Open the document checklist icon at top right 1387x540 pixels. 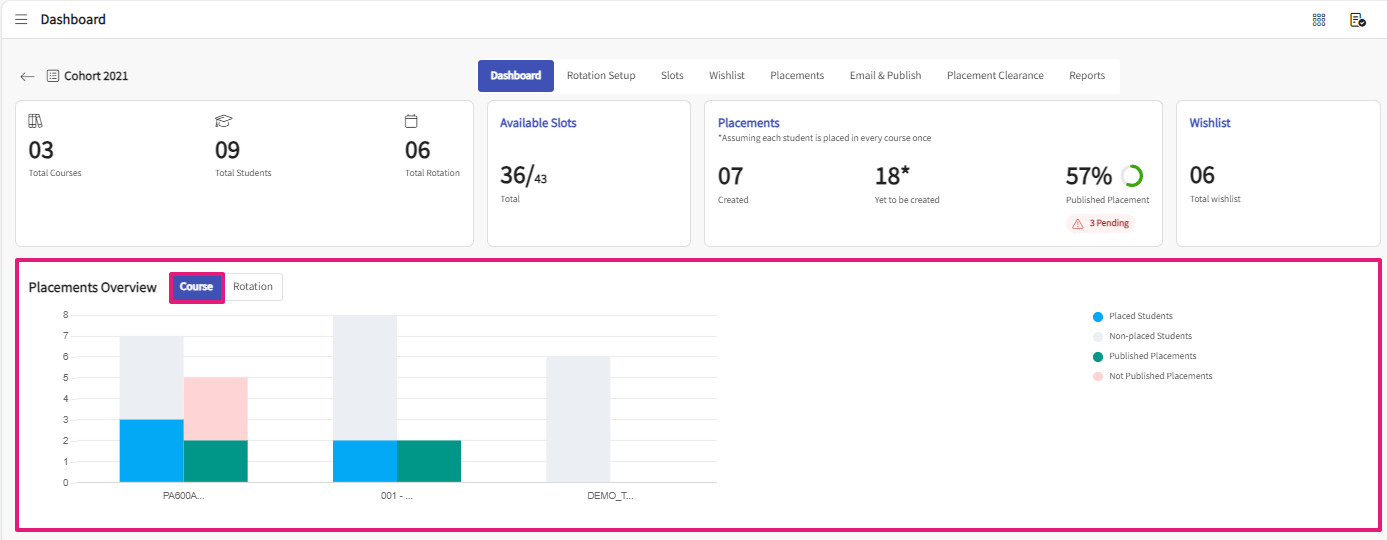tap(1357, 19)
